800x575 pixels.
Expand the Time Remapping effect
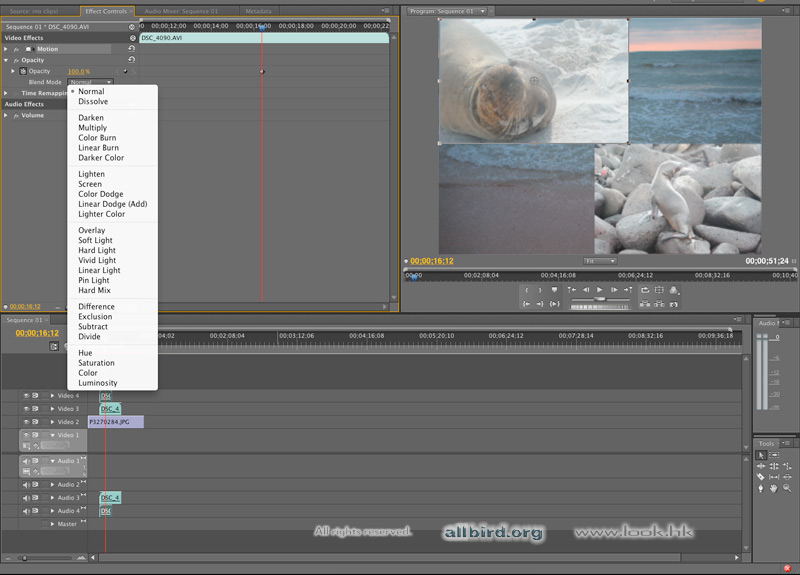click(6, 93)
